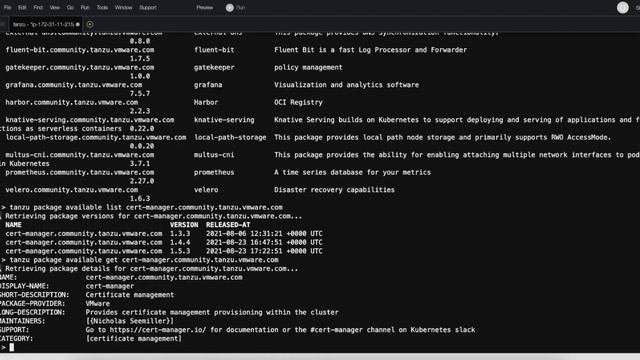Click the RELEASED-AT column header
Image resolution: width=640 pixels, height=360 pixels.
228,225
